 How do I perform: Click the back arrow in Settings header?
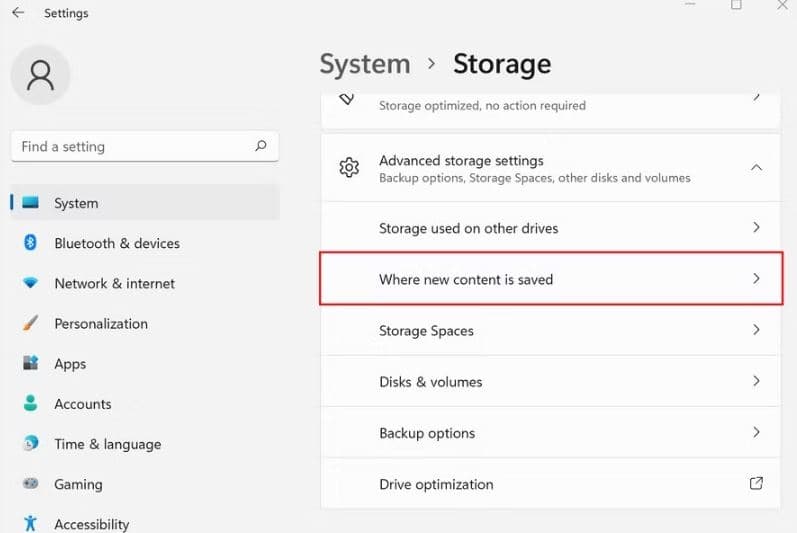pos(18,13)
